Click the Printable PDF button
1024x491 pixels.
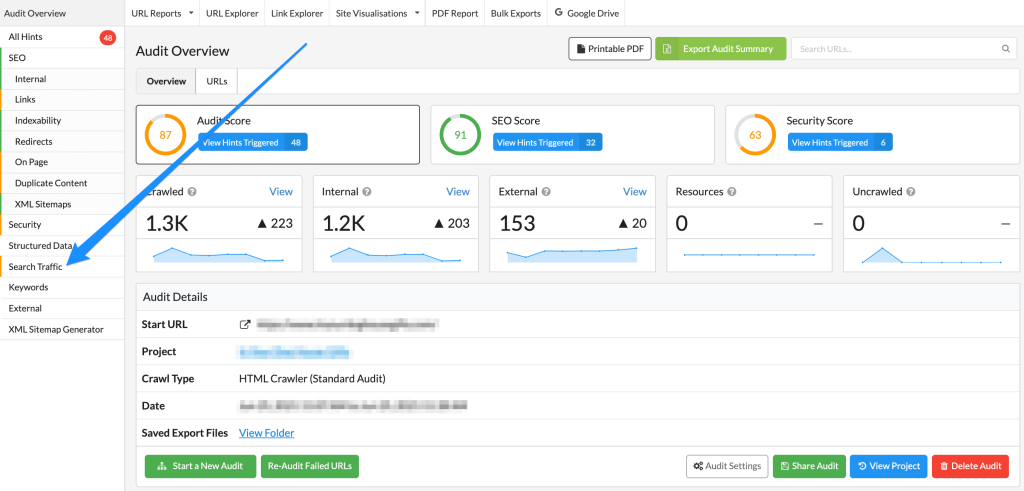(610, 49)
